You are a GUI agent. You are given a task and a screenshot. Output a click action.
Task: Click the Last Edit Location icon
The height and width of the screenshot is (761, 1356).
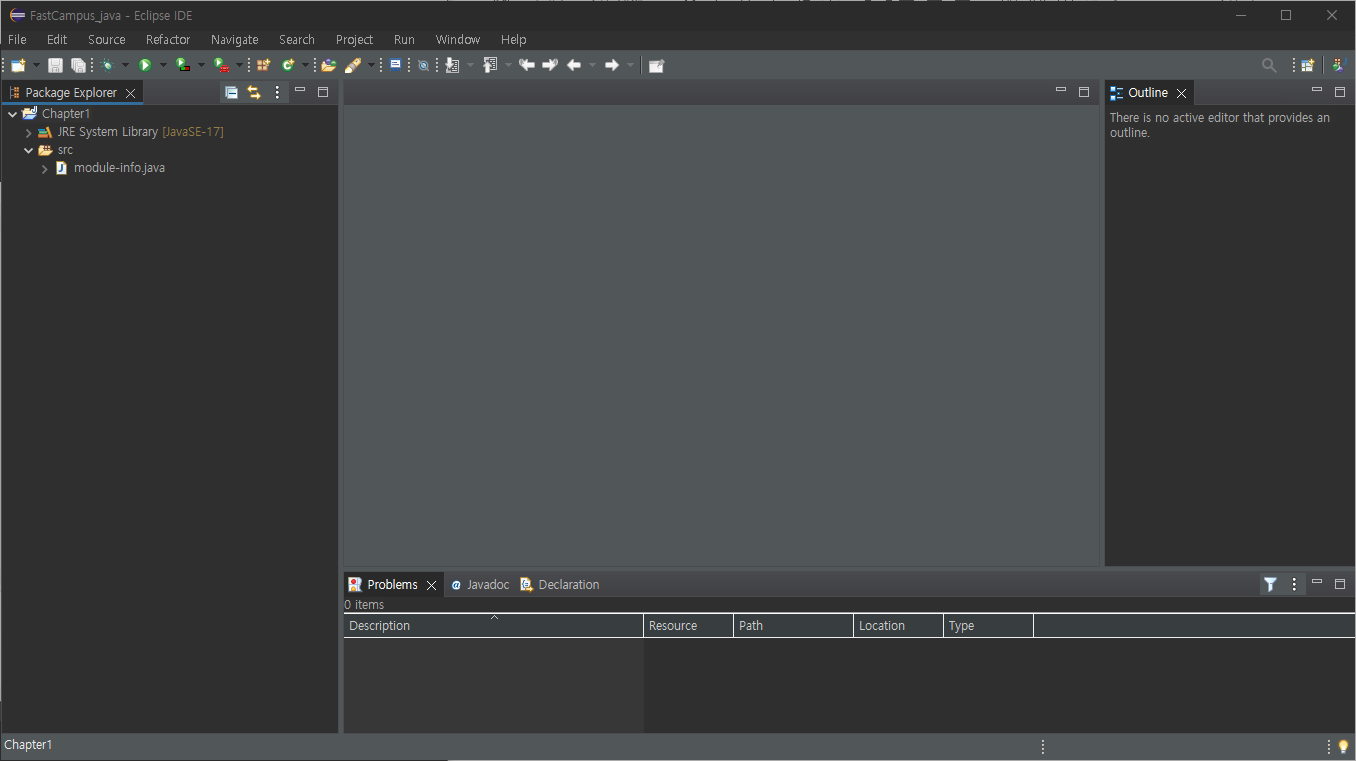(x=527, y=65)
